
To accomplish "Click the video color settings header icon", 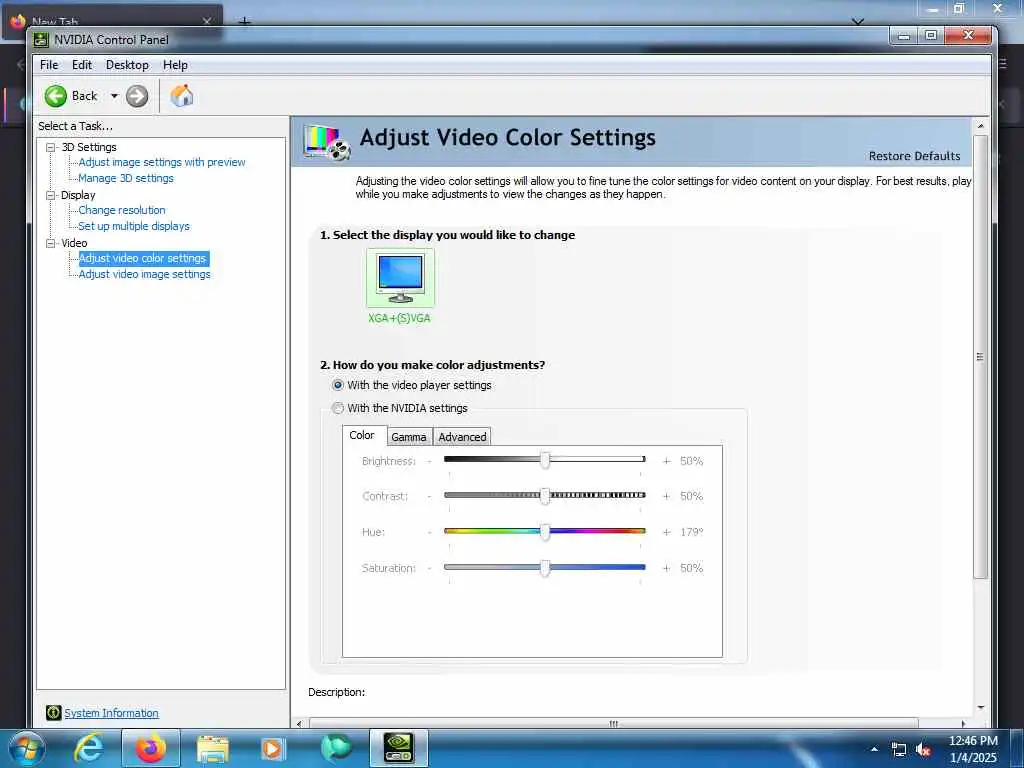I will coord(327,142).
